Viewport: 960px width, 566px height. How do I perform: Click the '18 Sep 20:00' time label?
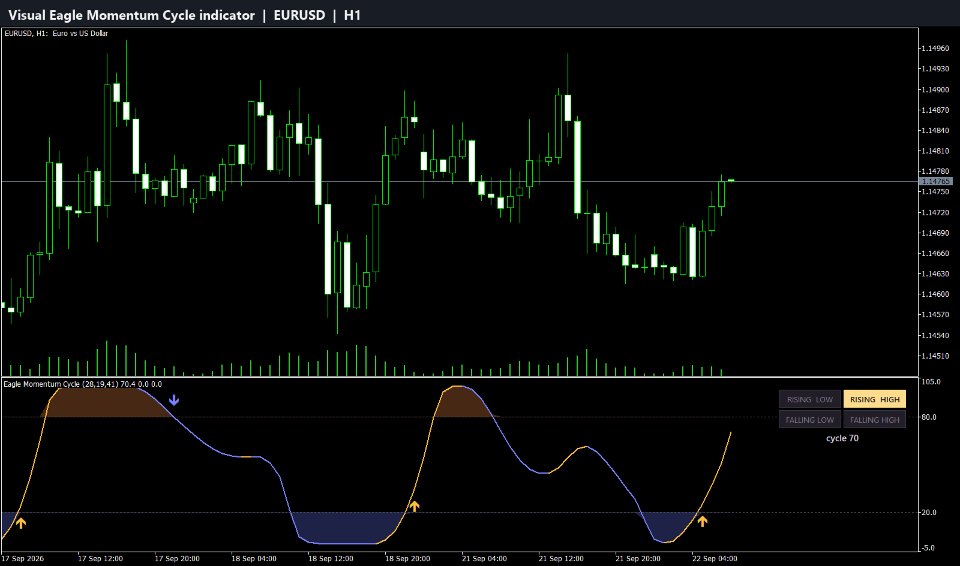(408, 559)
